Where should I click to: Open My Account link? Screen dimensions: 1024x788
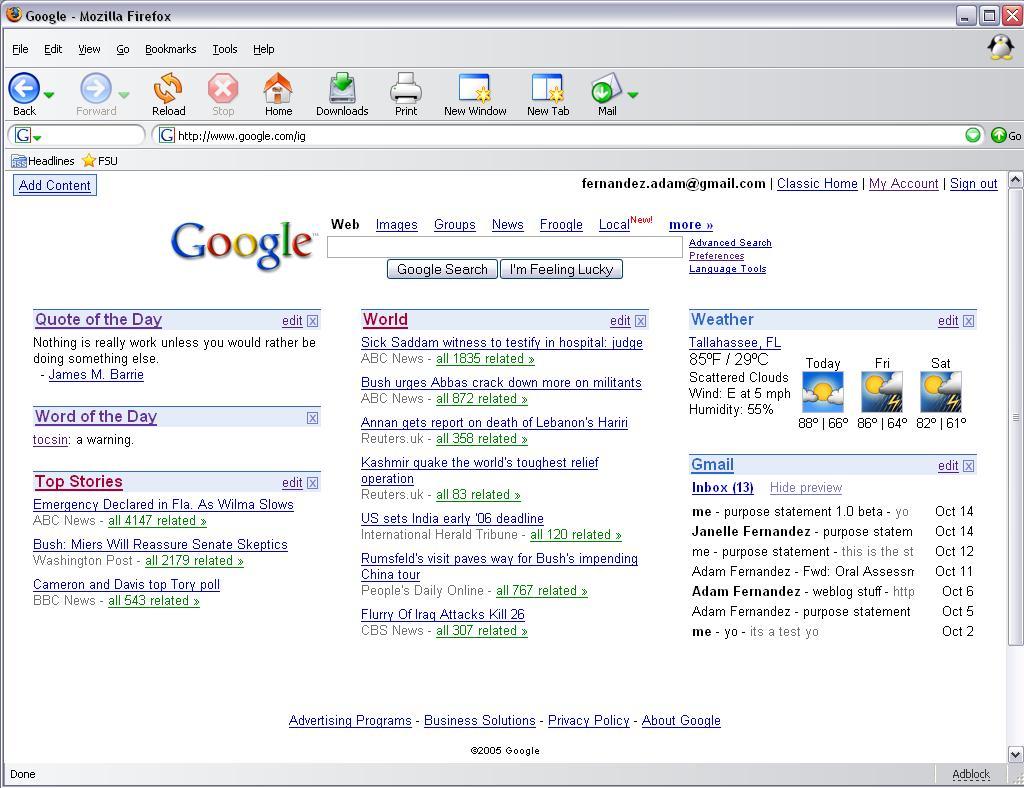click(x=903, y=183)
